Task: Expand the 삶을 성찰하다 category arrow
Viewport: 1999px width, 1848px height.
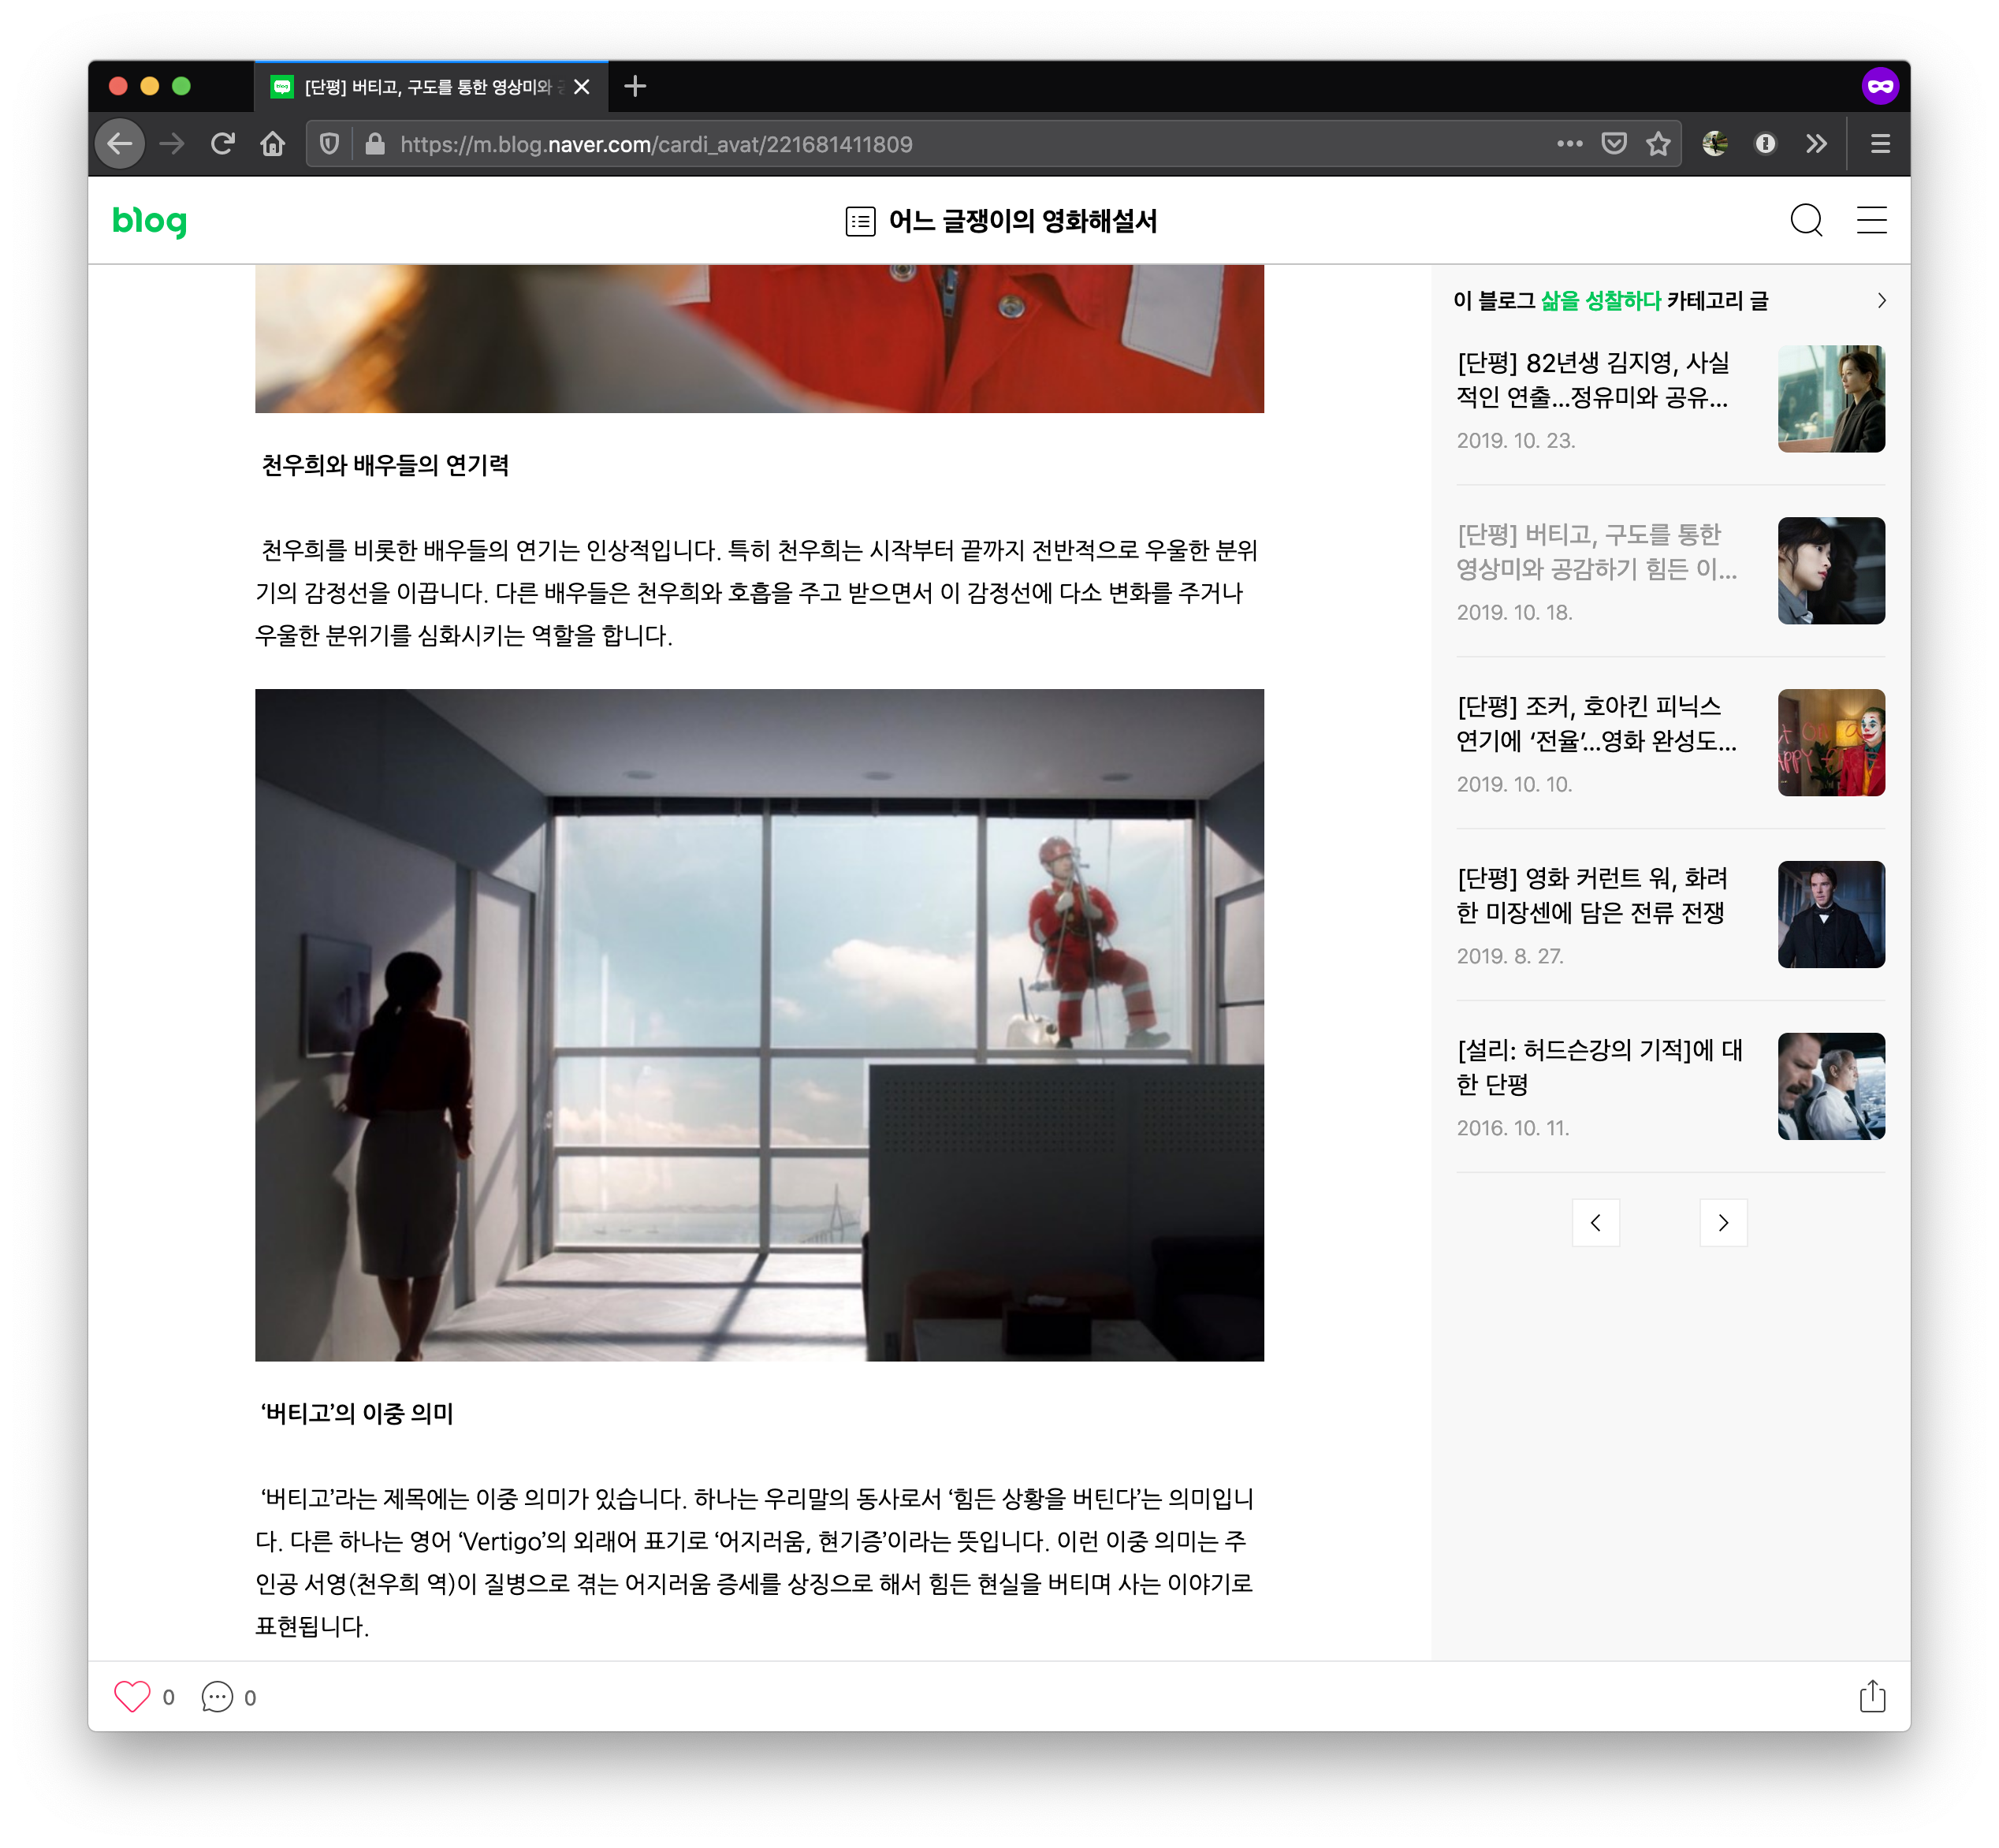Action: pos(1881,301)
